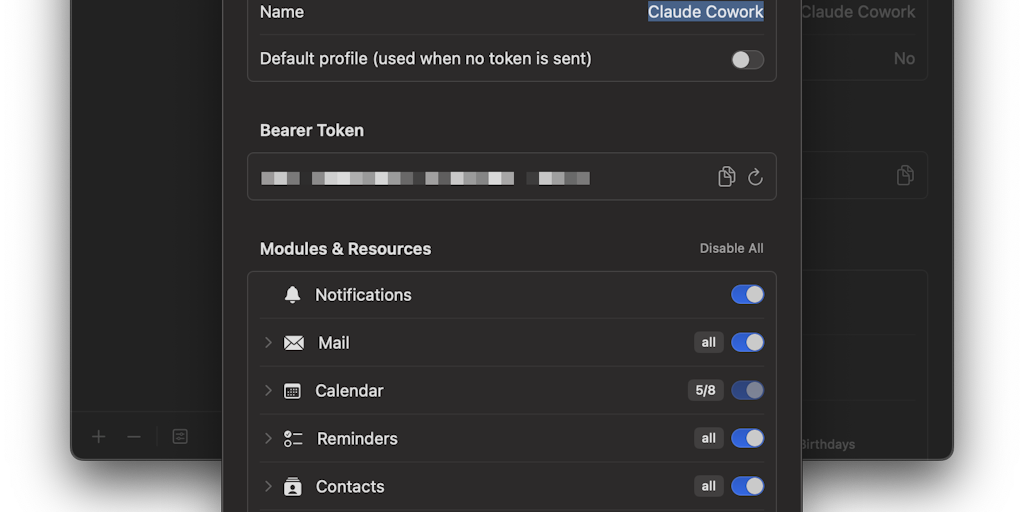Click the Calendar 5/8 resources badge

click(705, 391)
